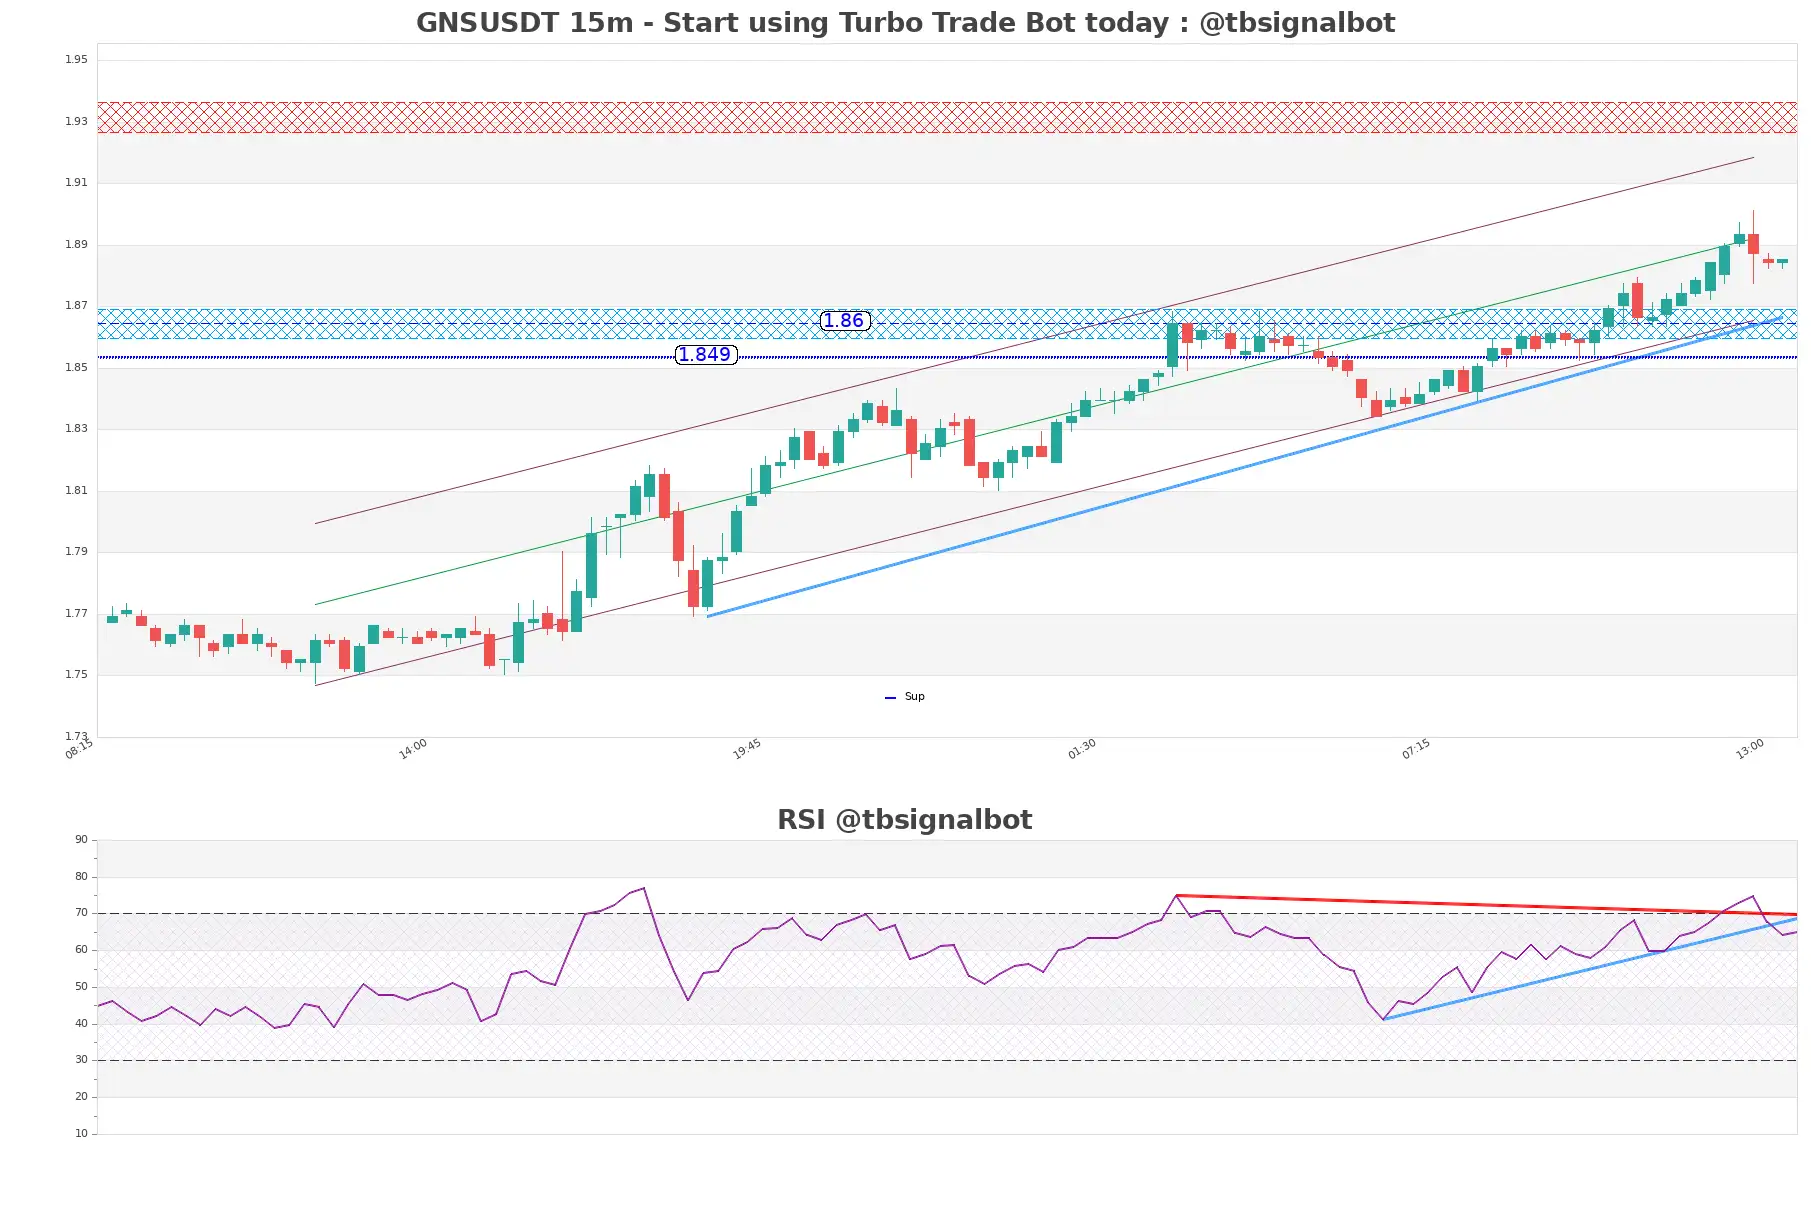Click the 19:45 time axis label
Screen dimensions: 1811x1208
[x=747, y=749]
